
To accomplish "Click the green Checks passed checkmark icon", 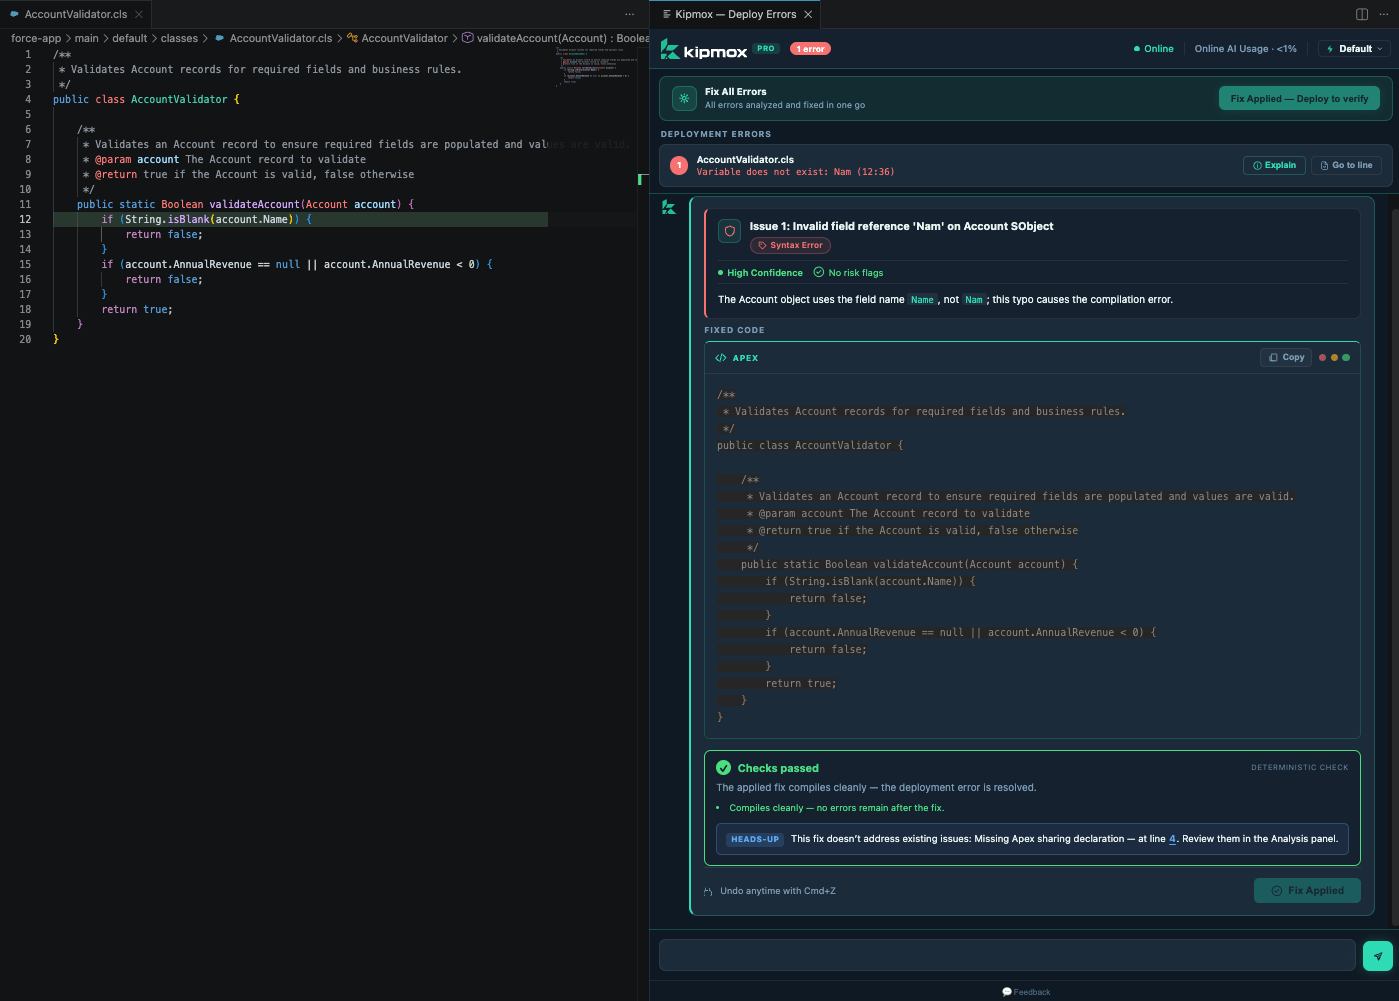I will [724, 768].
